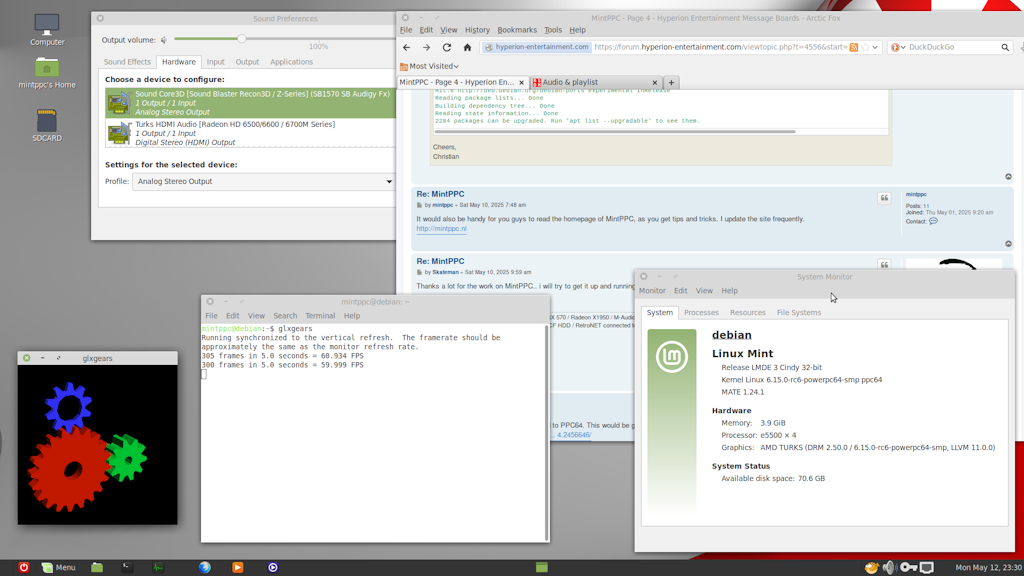1024x576 pixels.
Task: Open Computer desktop icon
Action: coord(47,30)
